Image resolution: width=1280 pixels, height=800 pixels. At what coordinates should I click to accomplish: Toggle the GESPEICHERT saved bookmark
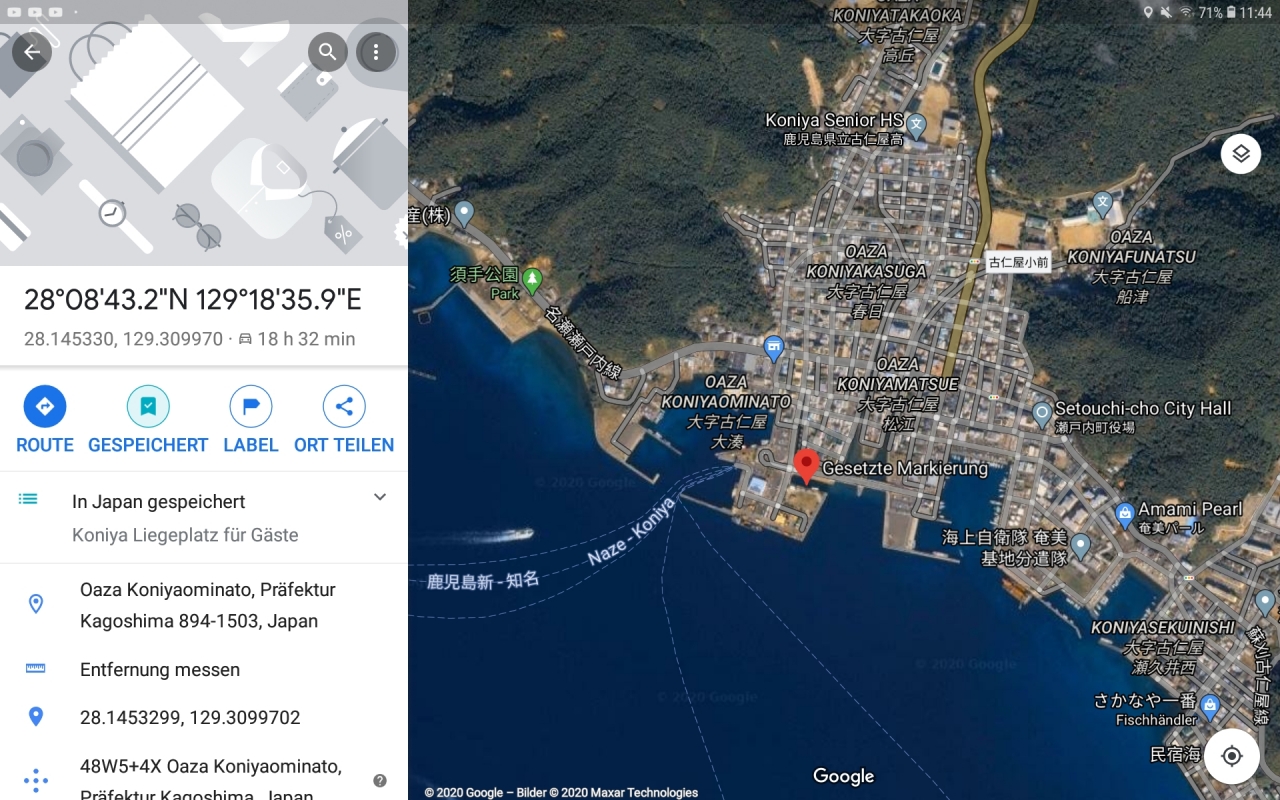coord(148,406)
